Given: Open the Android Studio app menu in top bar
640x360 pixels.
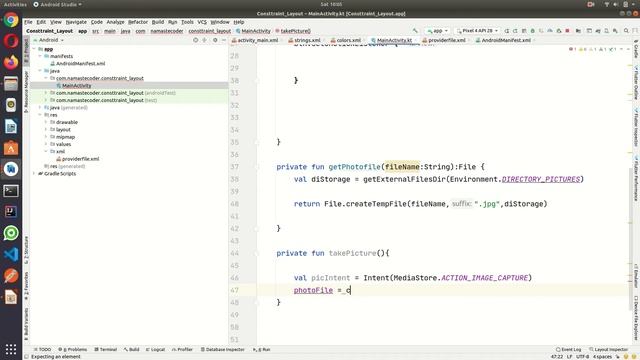Looking at the screenshot, I should [57, 4].
